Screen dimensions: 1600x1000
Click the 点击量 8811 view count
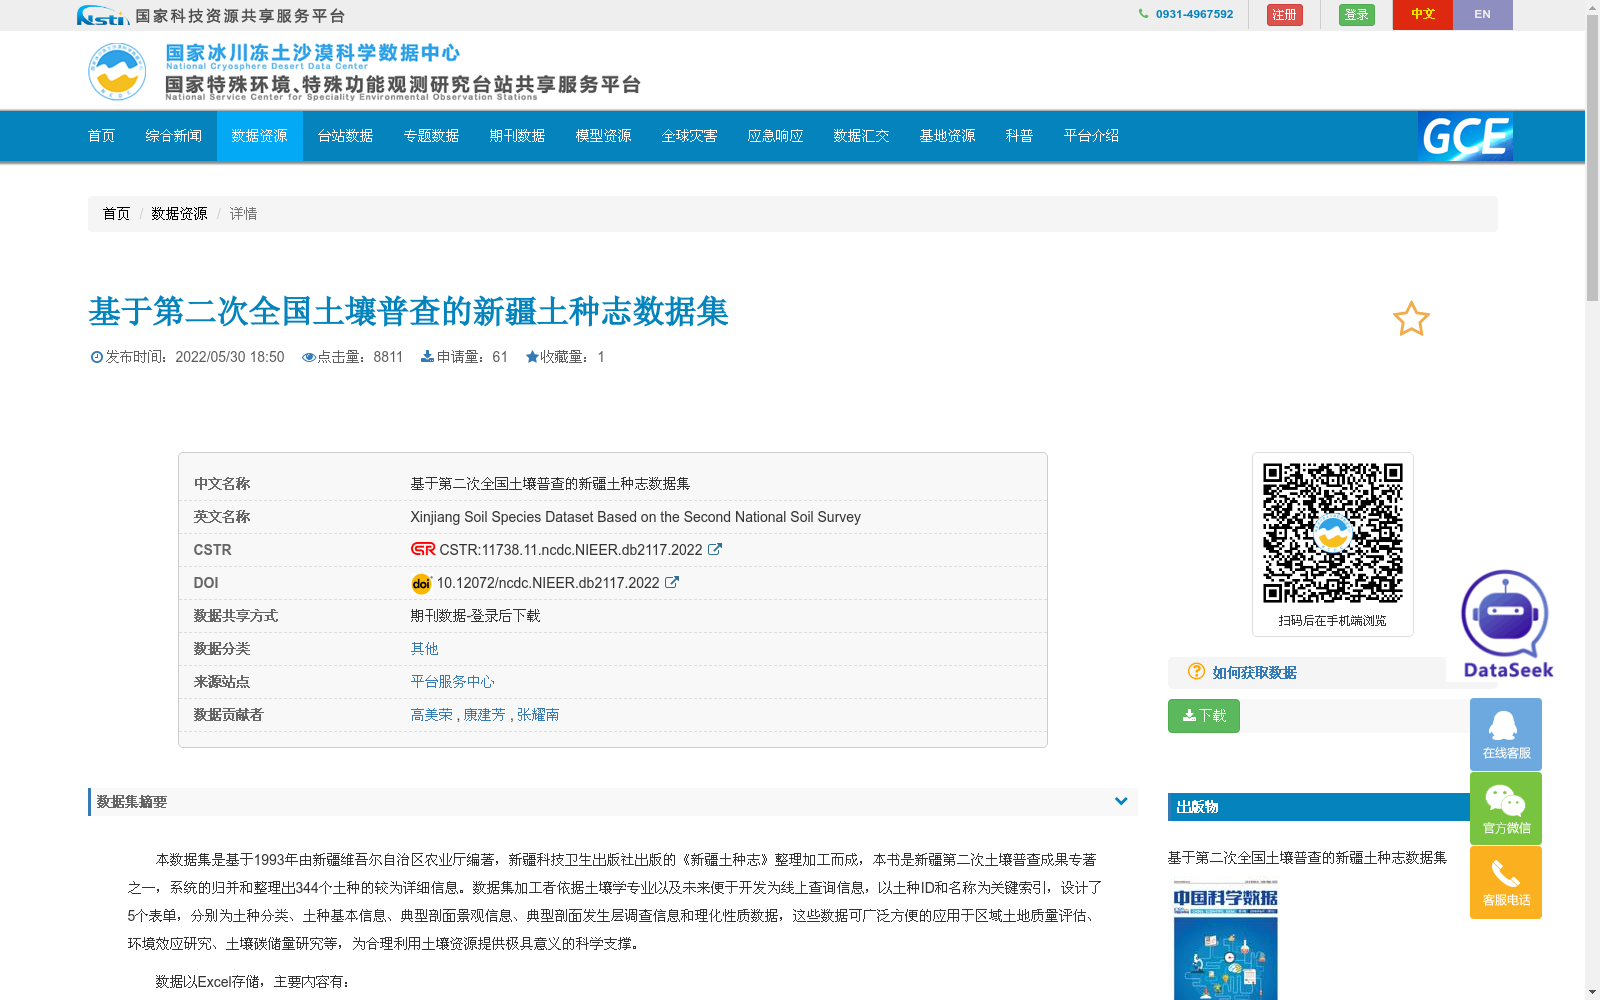352,357
